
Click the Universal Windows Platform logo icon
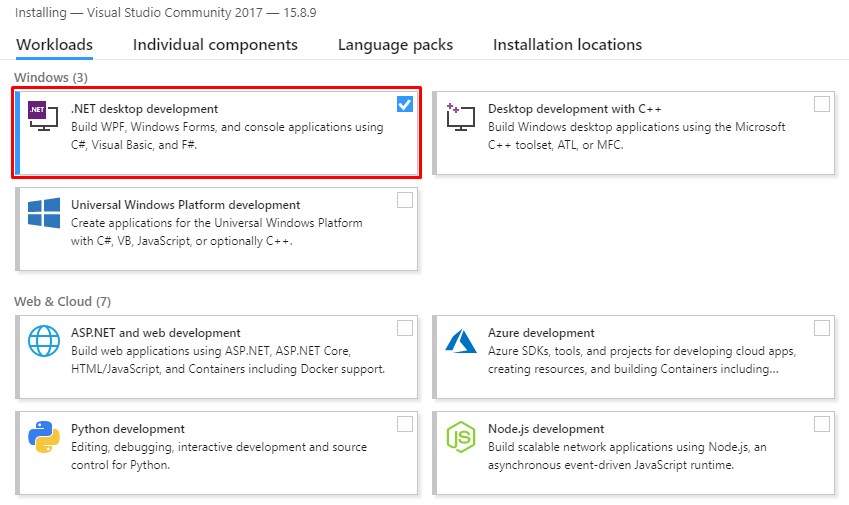click(44, 213)
